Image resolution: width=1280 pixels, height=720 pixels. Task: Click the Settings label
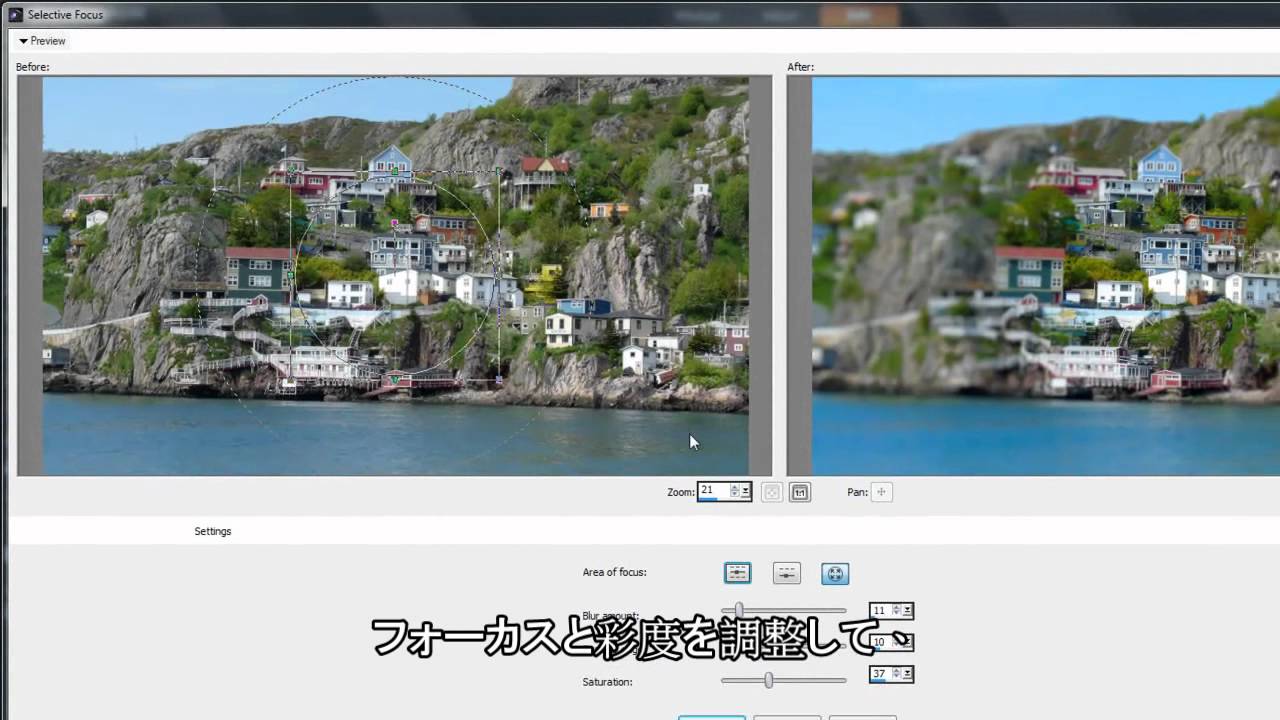pyautogui.click(x=213, y=531)
